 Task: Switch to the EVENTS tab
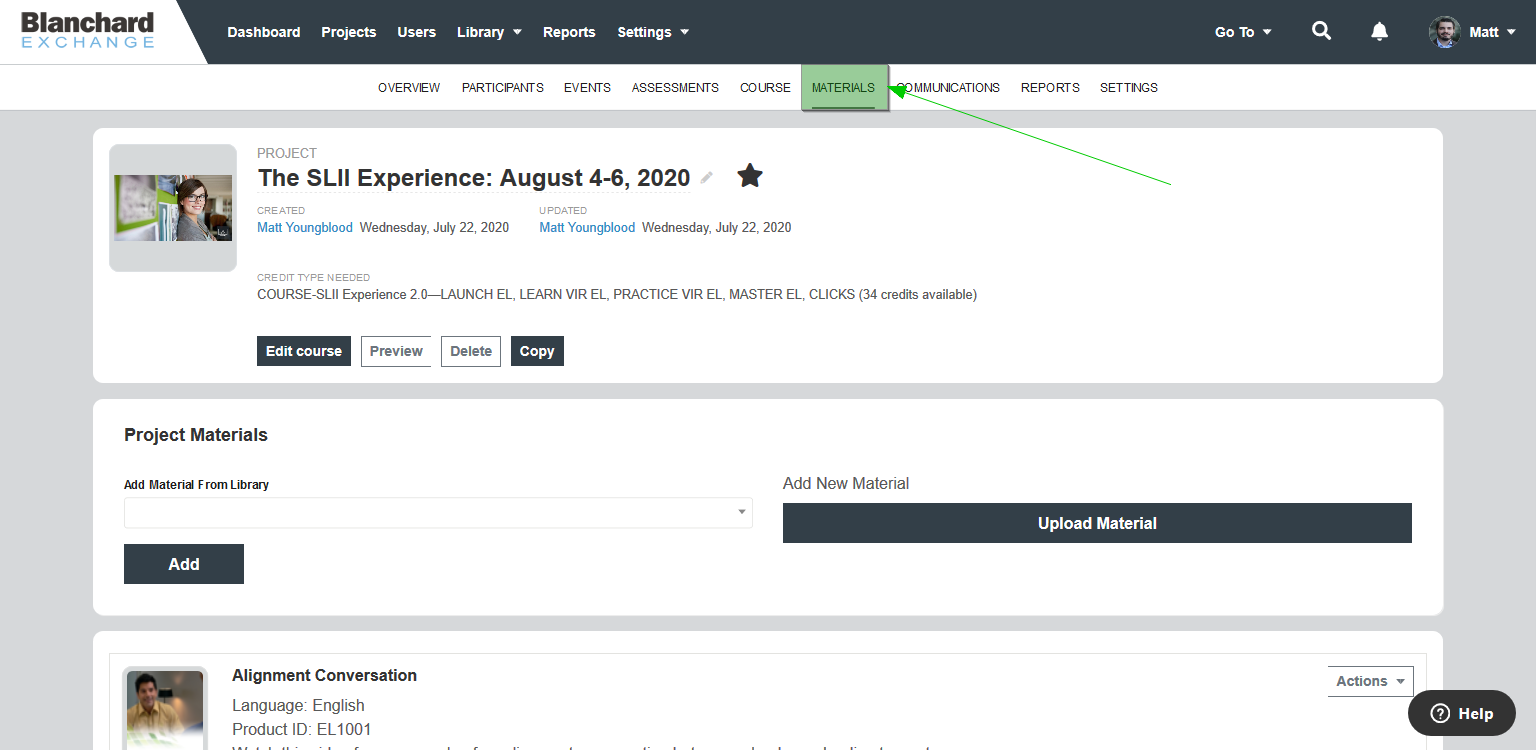pos(587,88)
